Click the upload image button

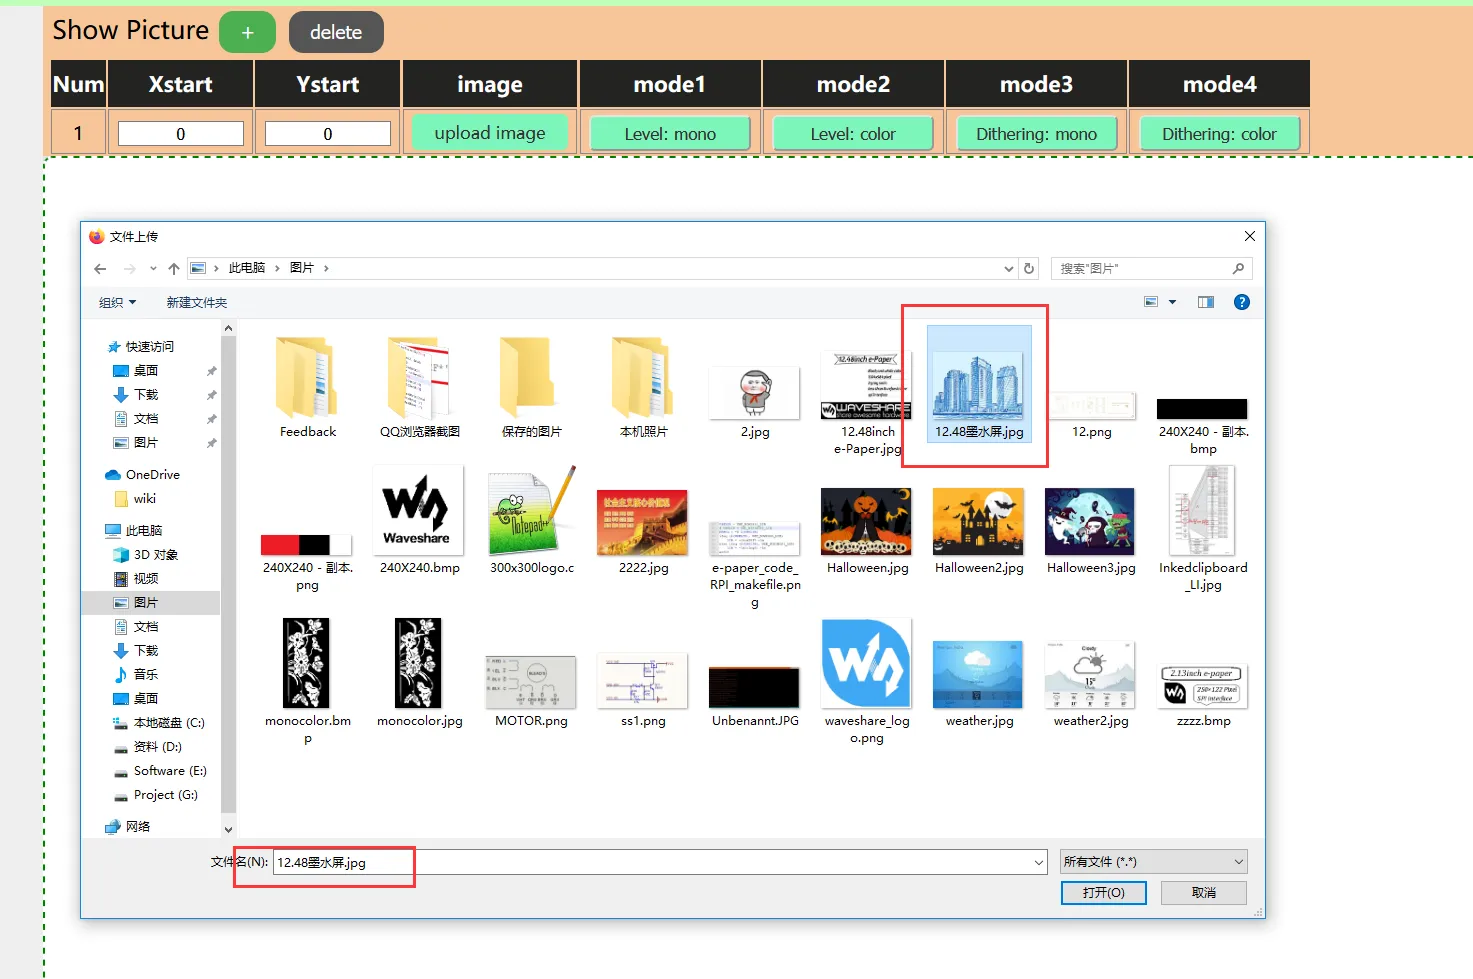pyautogui.click(x=490, y=133)
